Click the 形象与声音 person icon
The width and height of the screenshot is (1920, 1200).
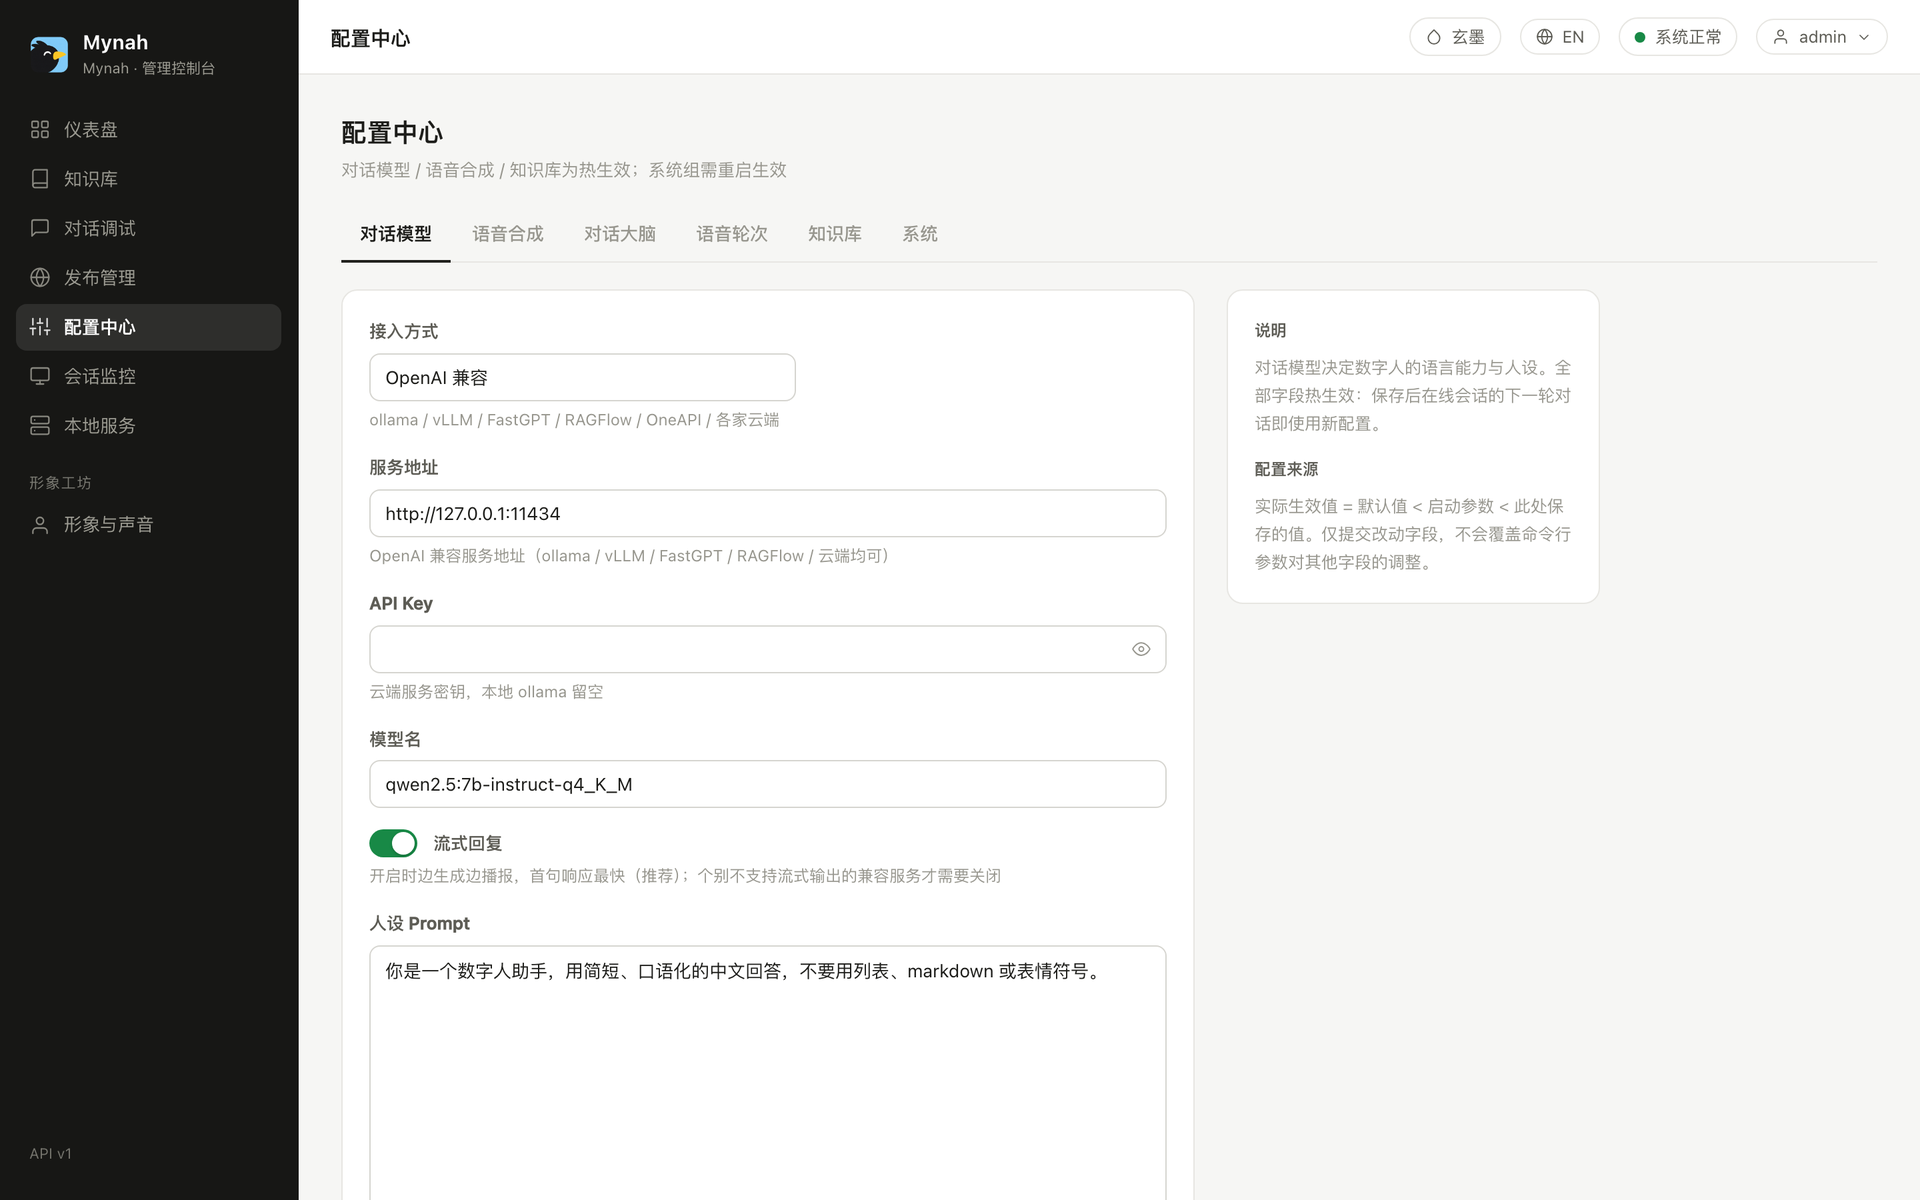[40, 525]
